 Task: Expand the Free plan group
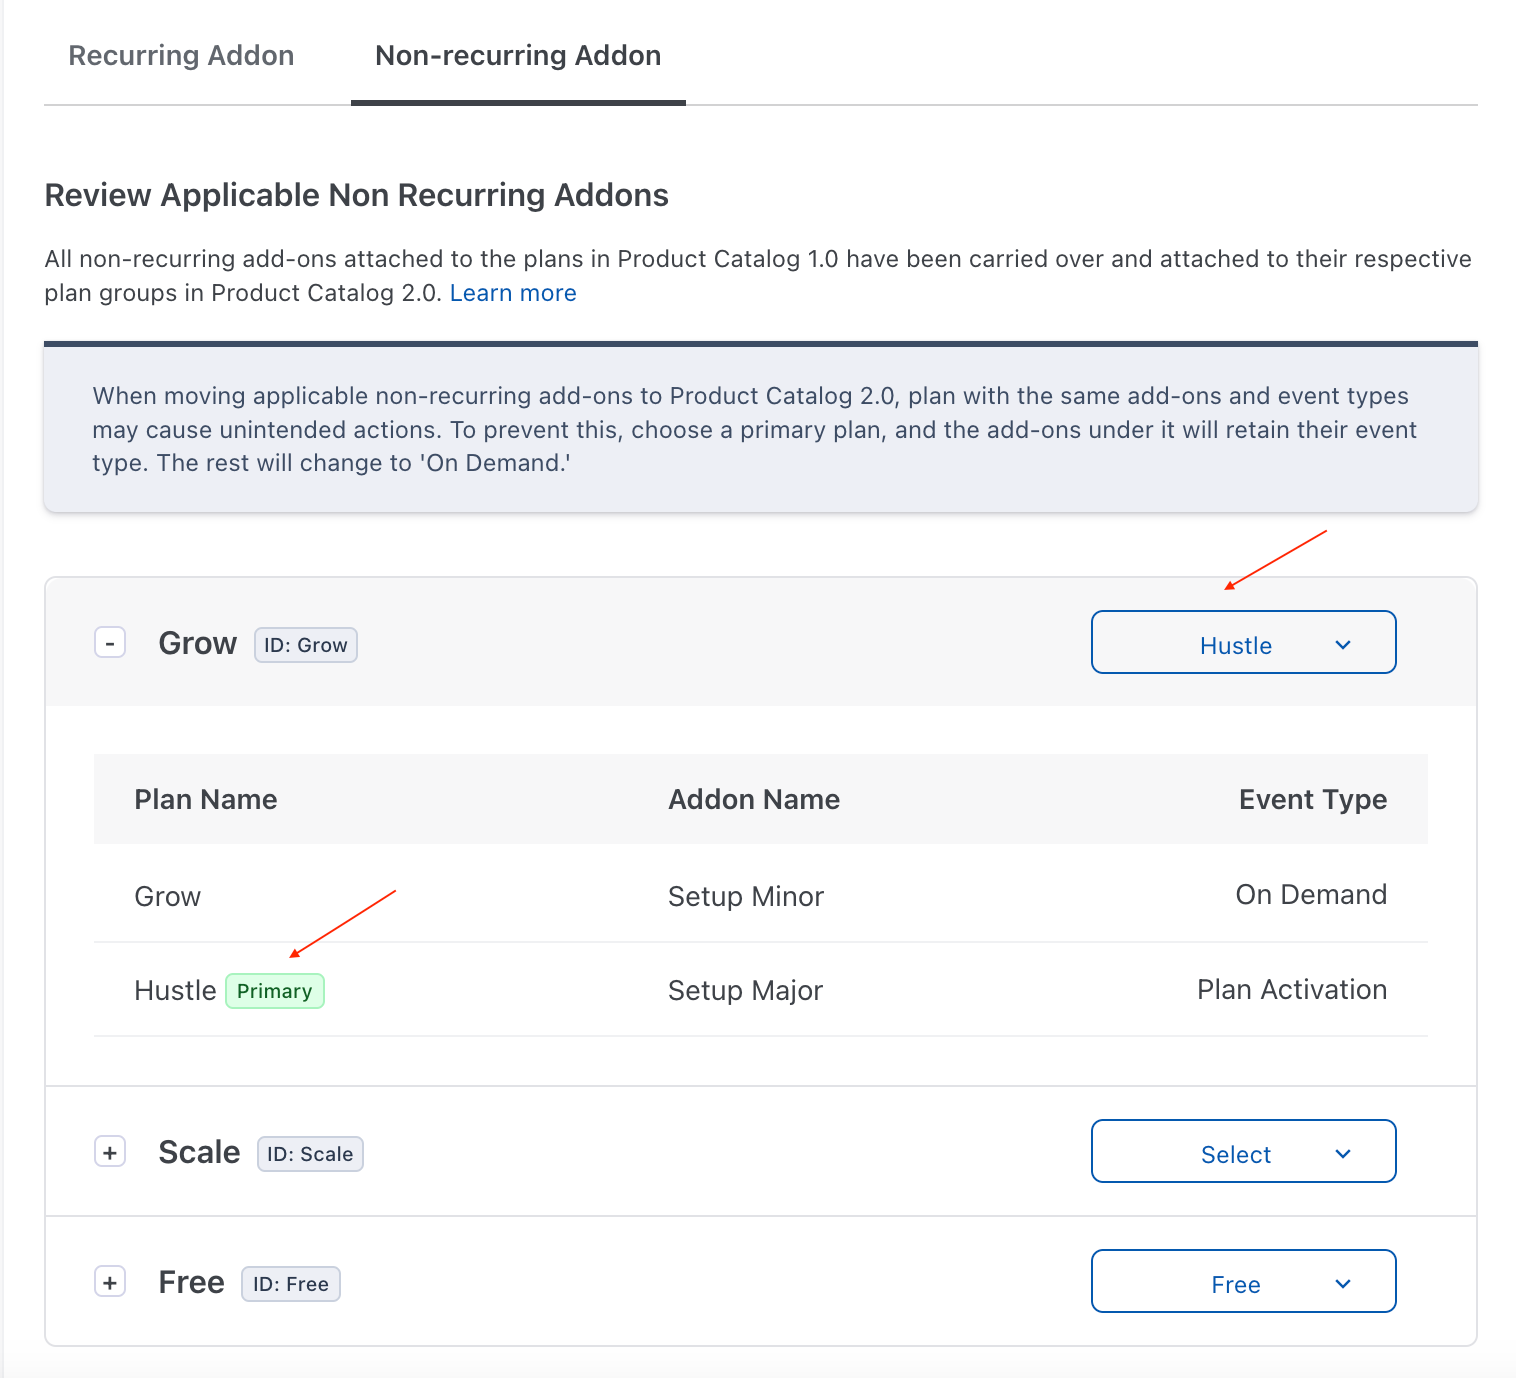(x=110, y=1282)
